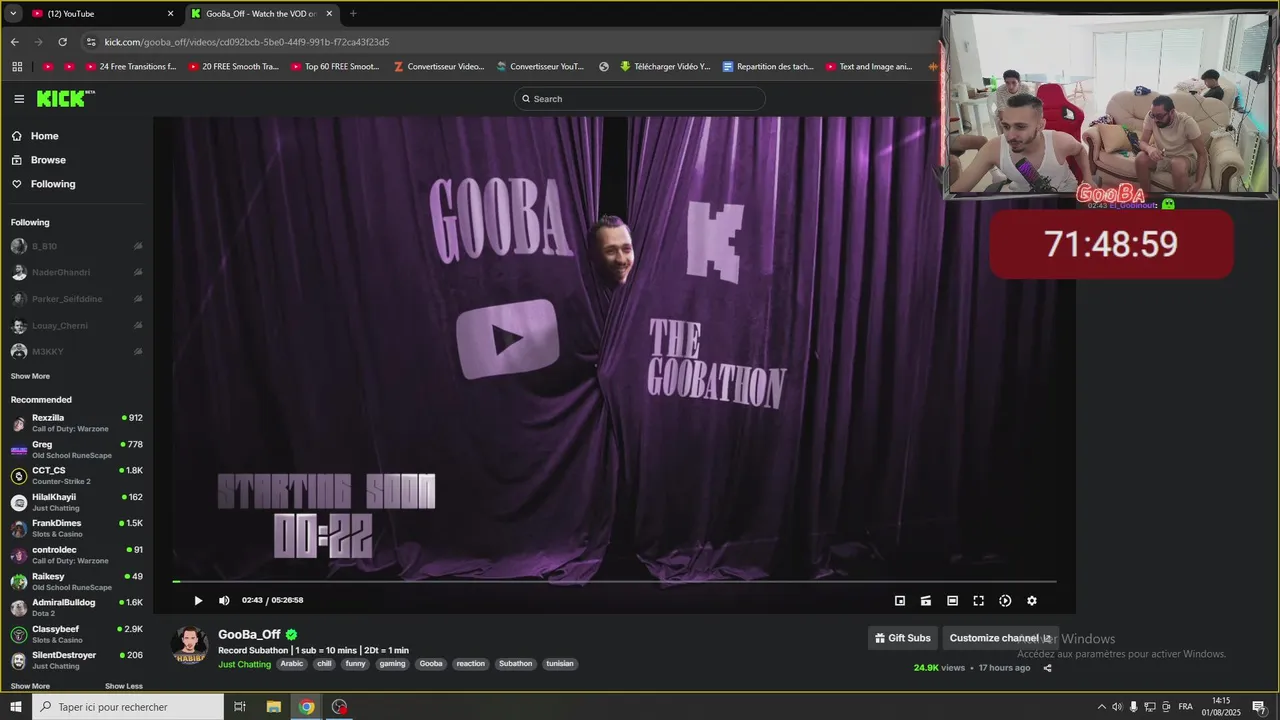This screenshot has width=1280, height=720.
Task: Open the Kick hamburger sidebar menu
Action: [19, 99]
